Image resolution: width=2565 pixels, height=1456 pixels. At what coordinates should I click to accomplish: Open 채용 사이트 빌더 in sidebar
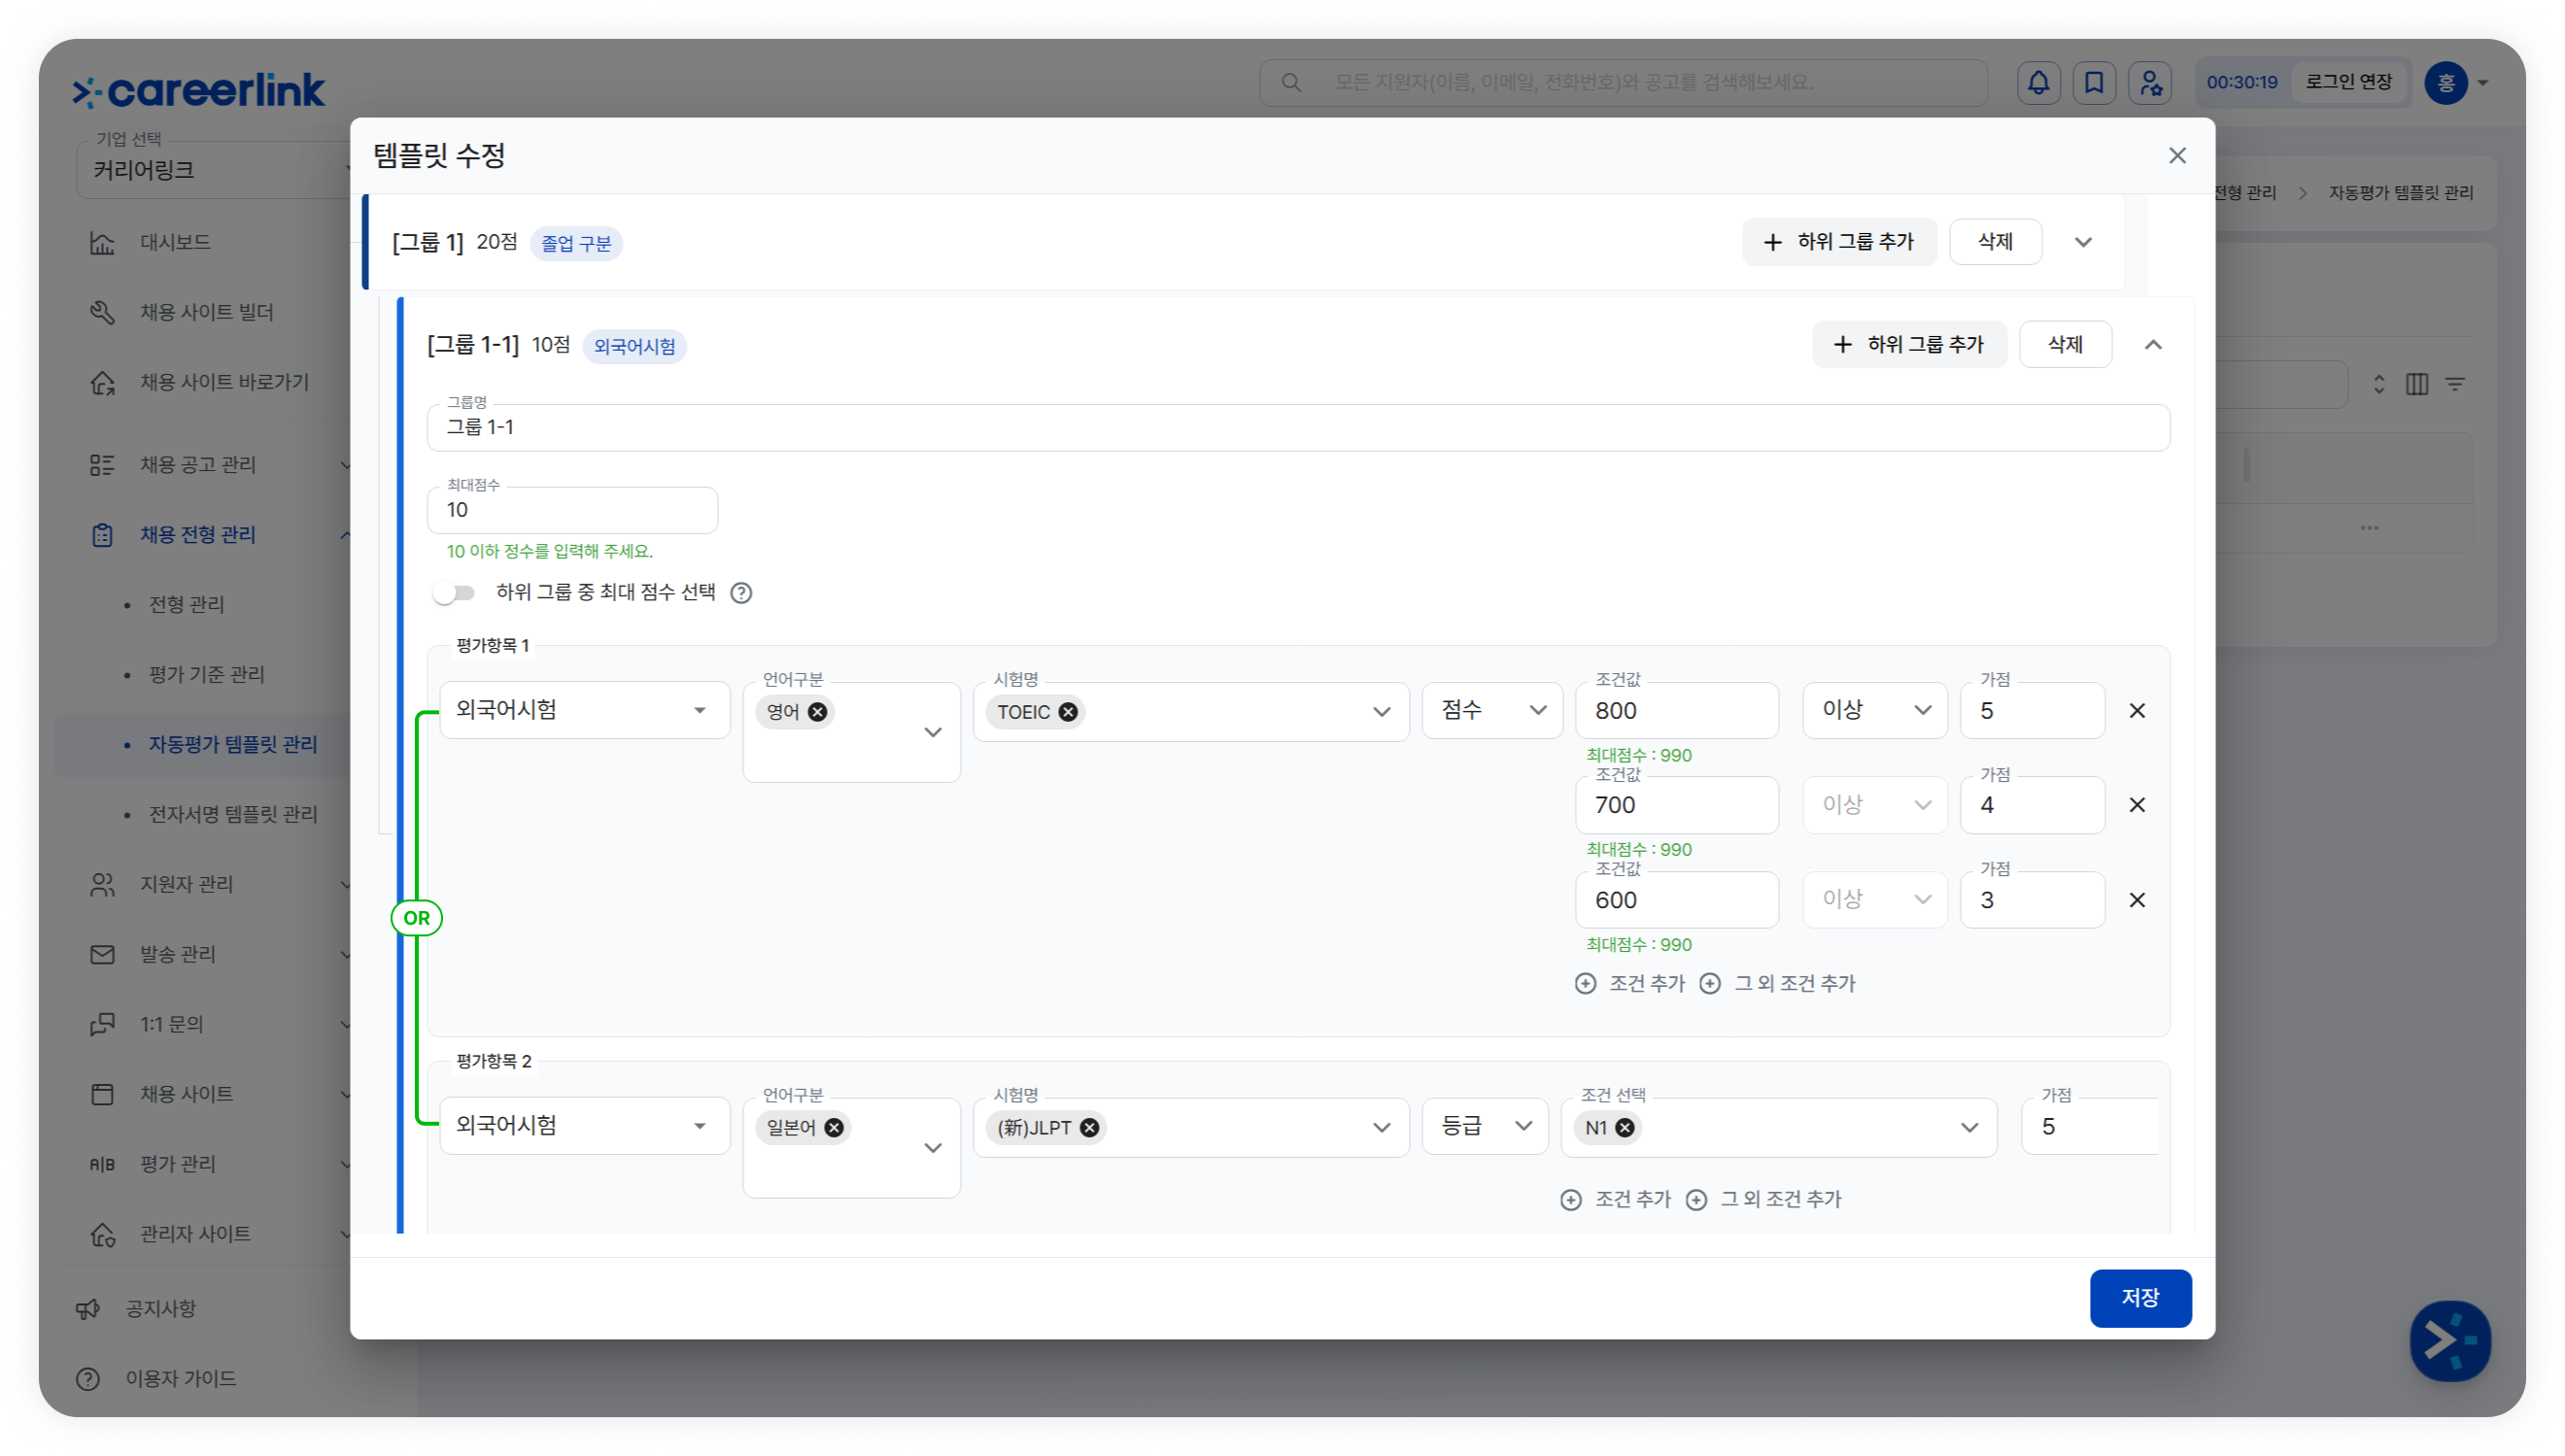click(x=182, y=312)
